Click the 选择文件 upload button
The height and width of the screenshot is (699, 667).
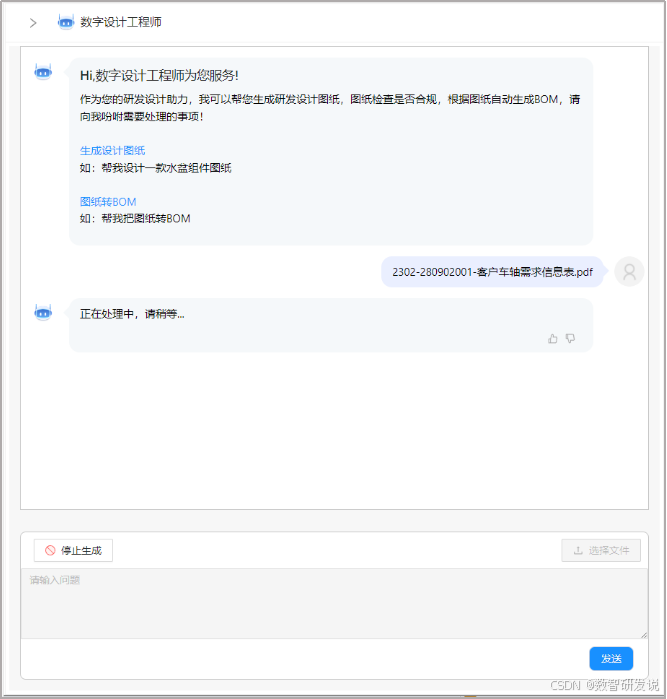(601, 551)
